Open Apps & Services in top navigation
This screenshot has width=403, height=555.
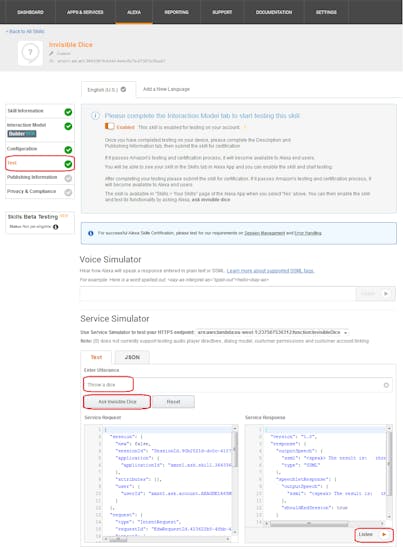pyautogui.click(x=85, y=12)
